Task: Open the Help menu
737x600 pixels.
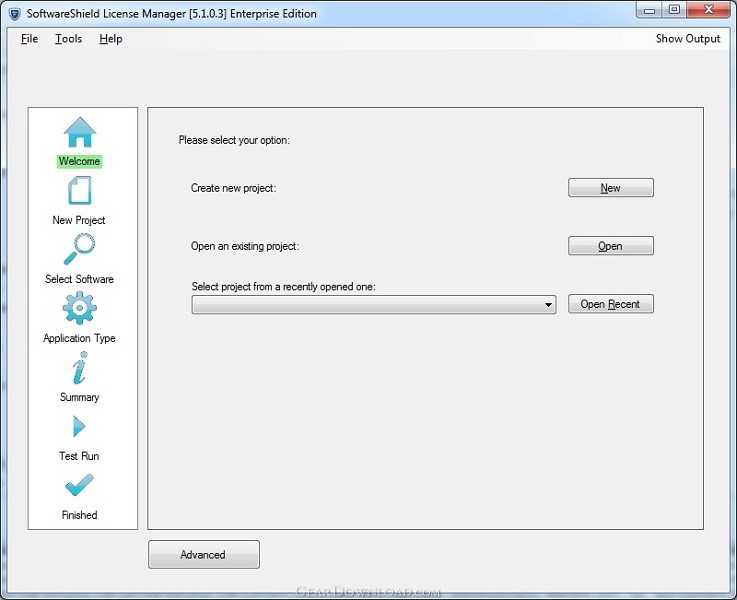Action: [110, 39]
